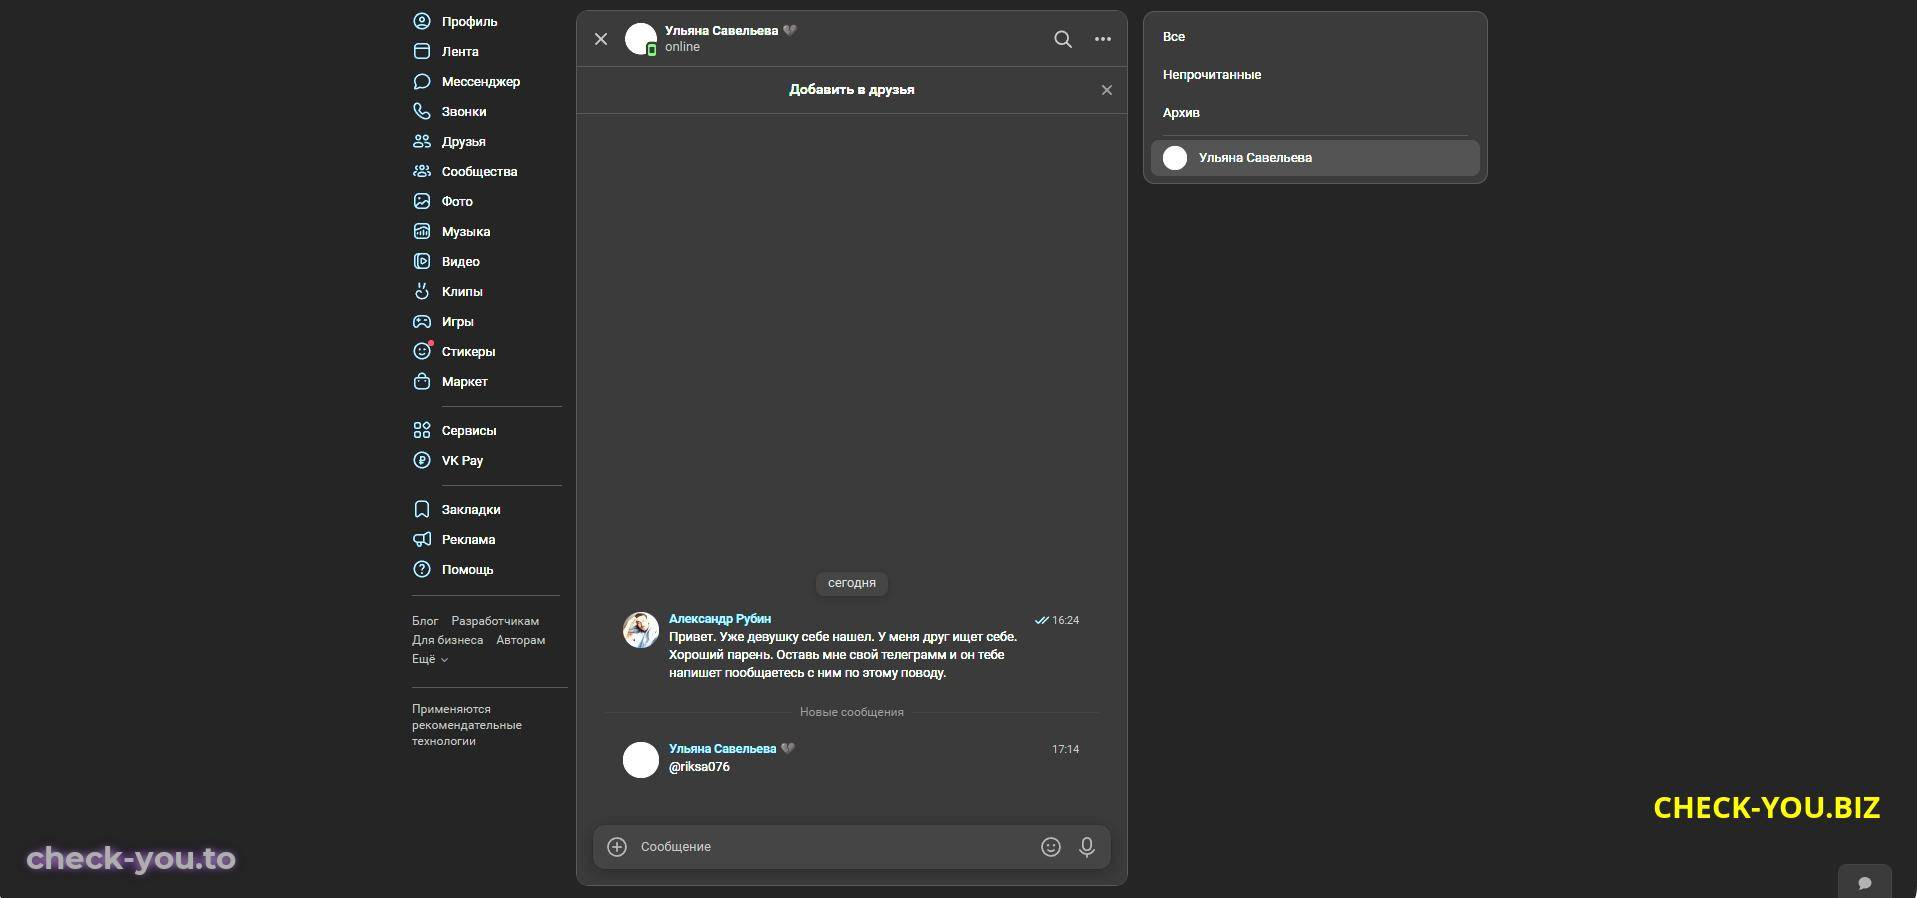Open the Профиль icon in sidebar
The height and width of the screenshot is (898, 1917).
click(x=422, y=21)
